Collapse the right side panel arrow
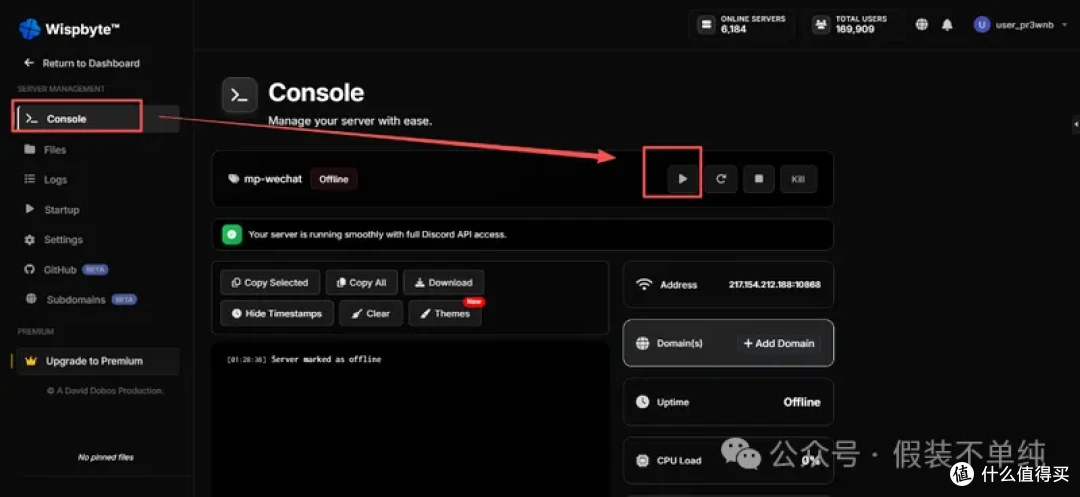1080x497 pixels. point(1076,124)
